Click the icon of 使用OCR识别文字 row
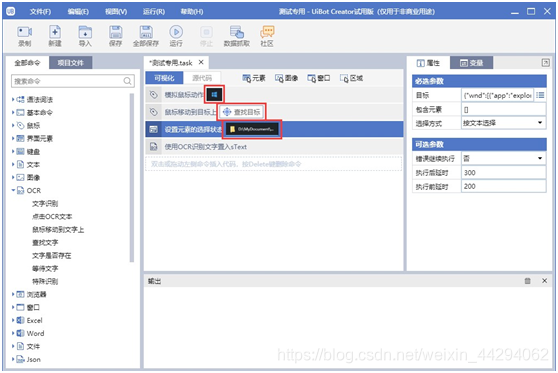This screenshot has width=558, height=373. [153, 147]
